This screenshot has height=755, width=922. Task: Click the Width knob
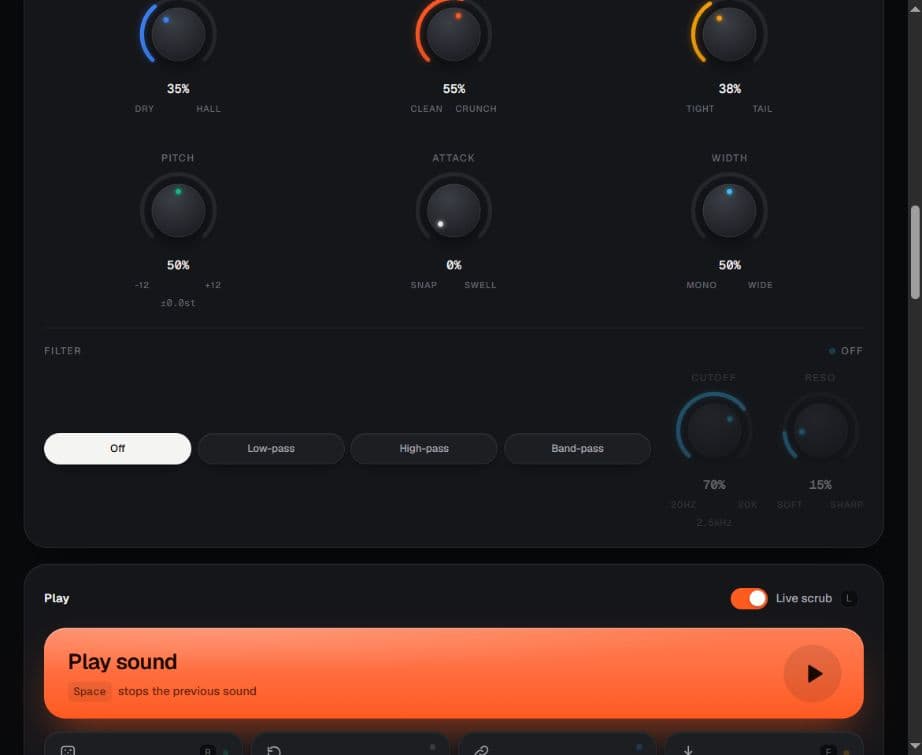[729, 210]
